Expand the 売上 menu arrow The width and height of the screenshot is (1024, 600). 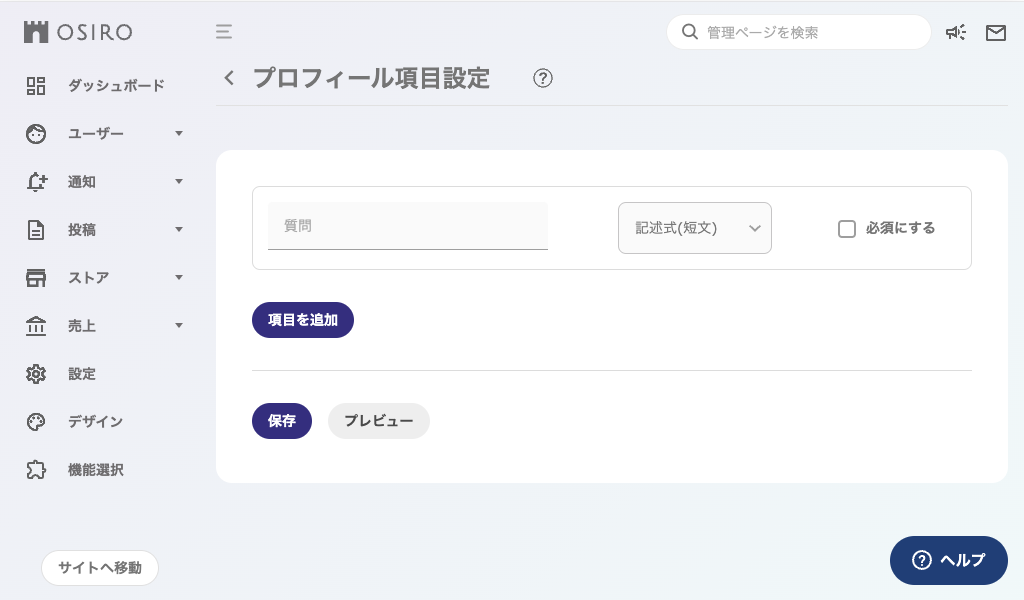point(179,325)
